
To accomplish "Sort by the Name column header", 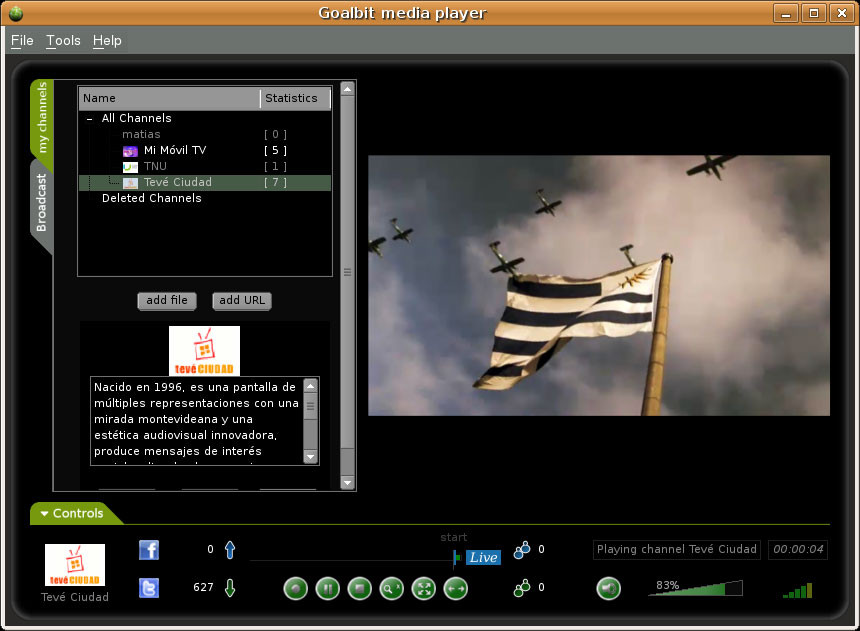I will coord(169,98).
